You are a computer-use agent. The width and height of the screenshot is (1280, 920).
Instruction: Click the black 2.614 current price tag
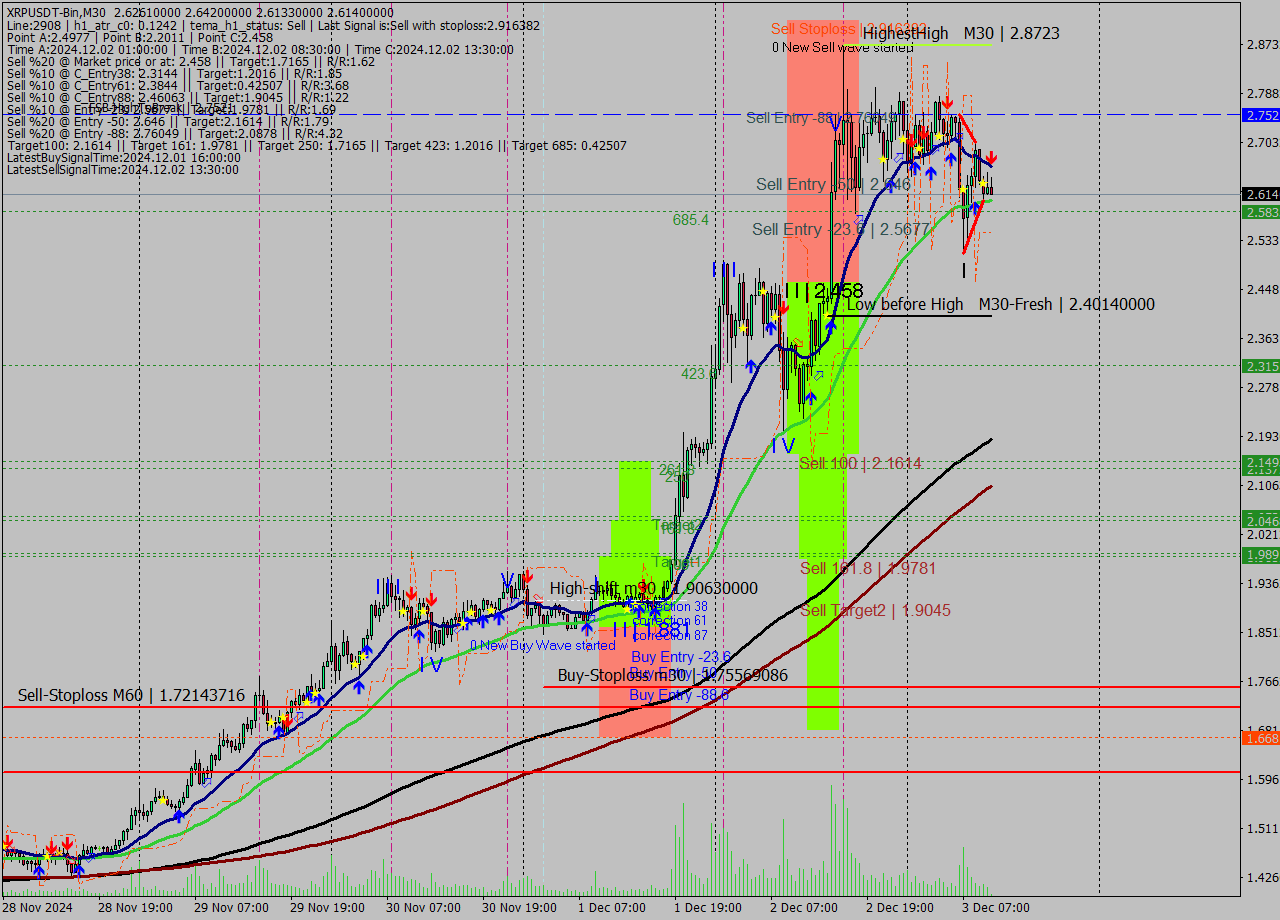pos(1261,194)
